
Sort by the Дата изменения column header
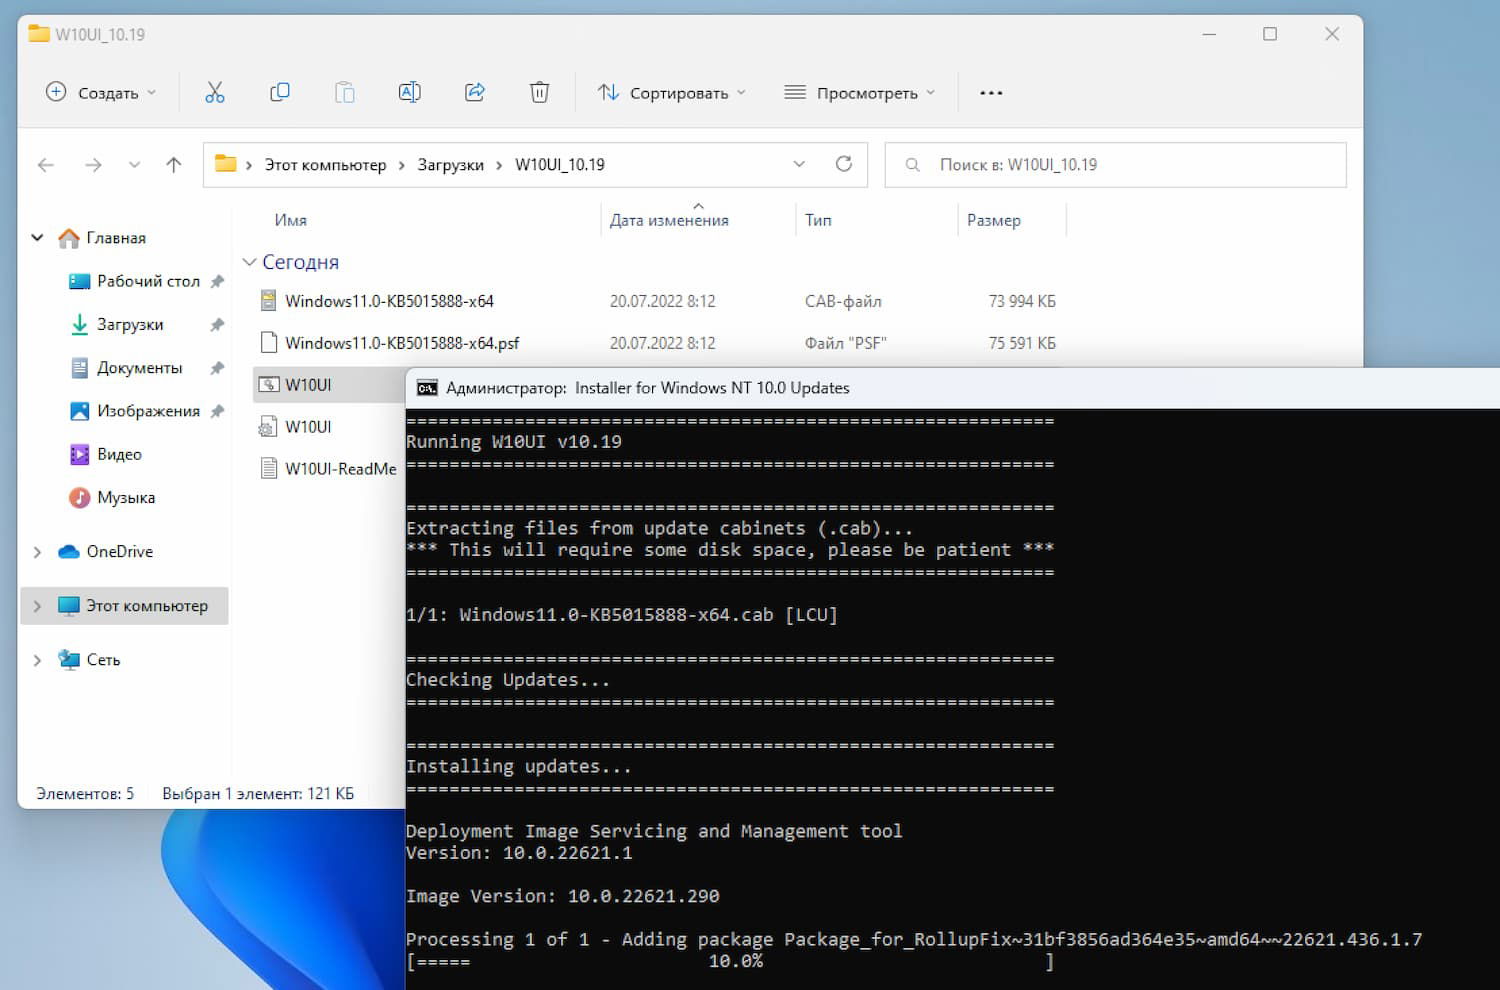(669, 220)
